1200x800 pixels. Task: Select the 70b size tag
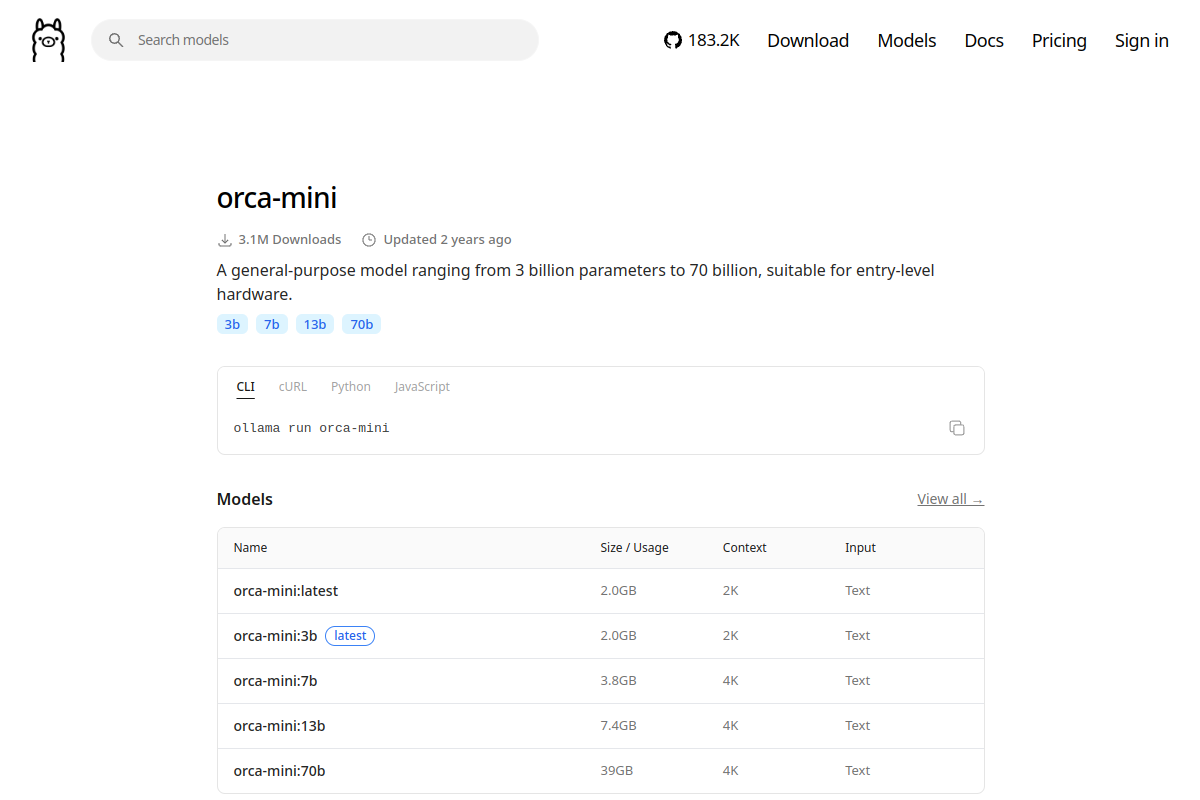tap(362, 324)
